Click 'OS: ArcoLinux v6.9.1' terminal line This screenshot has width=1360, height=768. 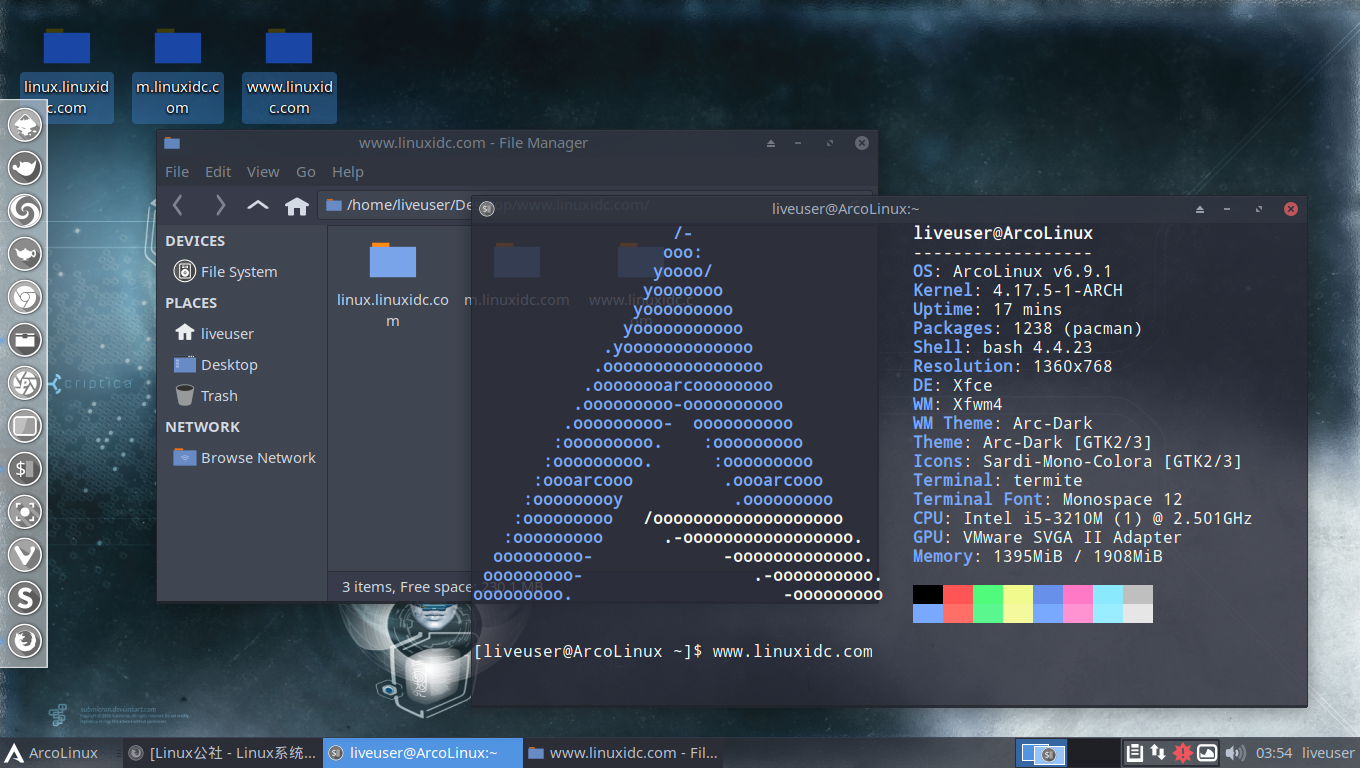pyautogui.click(x=1012, y=272)
